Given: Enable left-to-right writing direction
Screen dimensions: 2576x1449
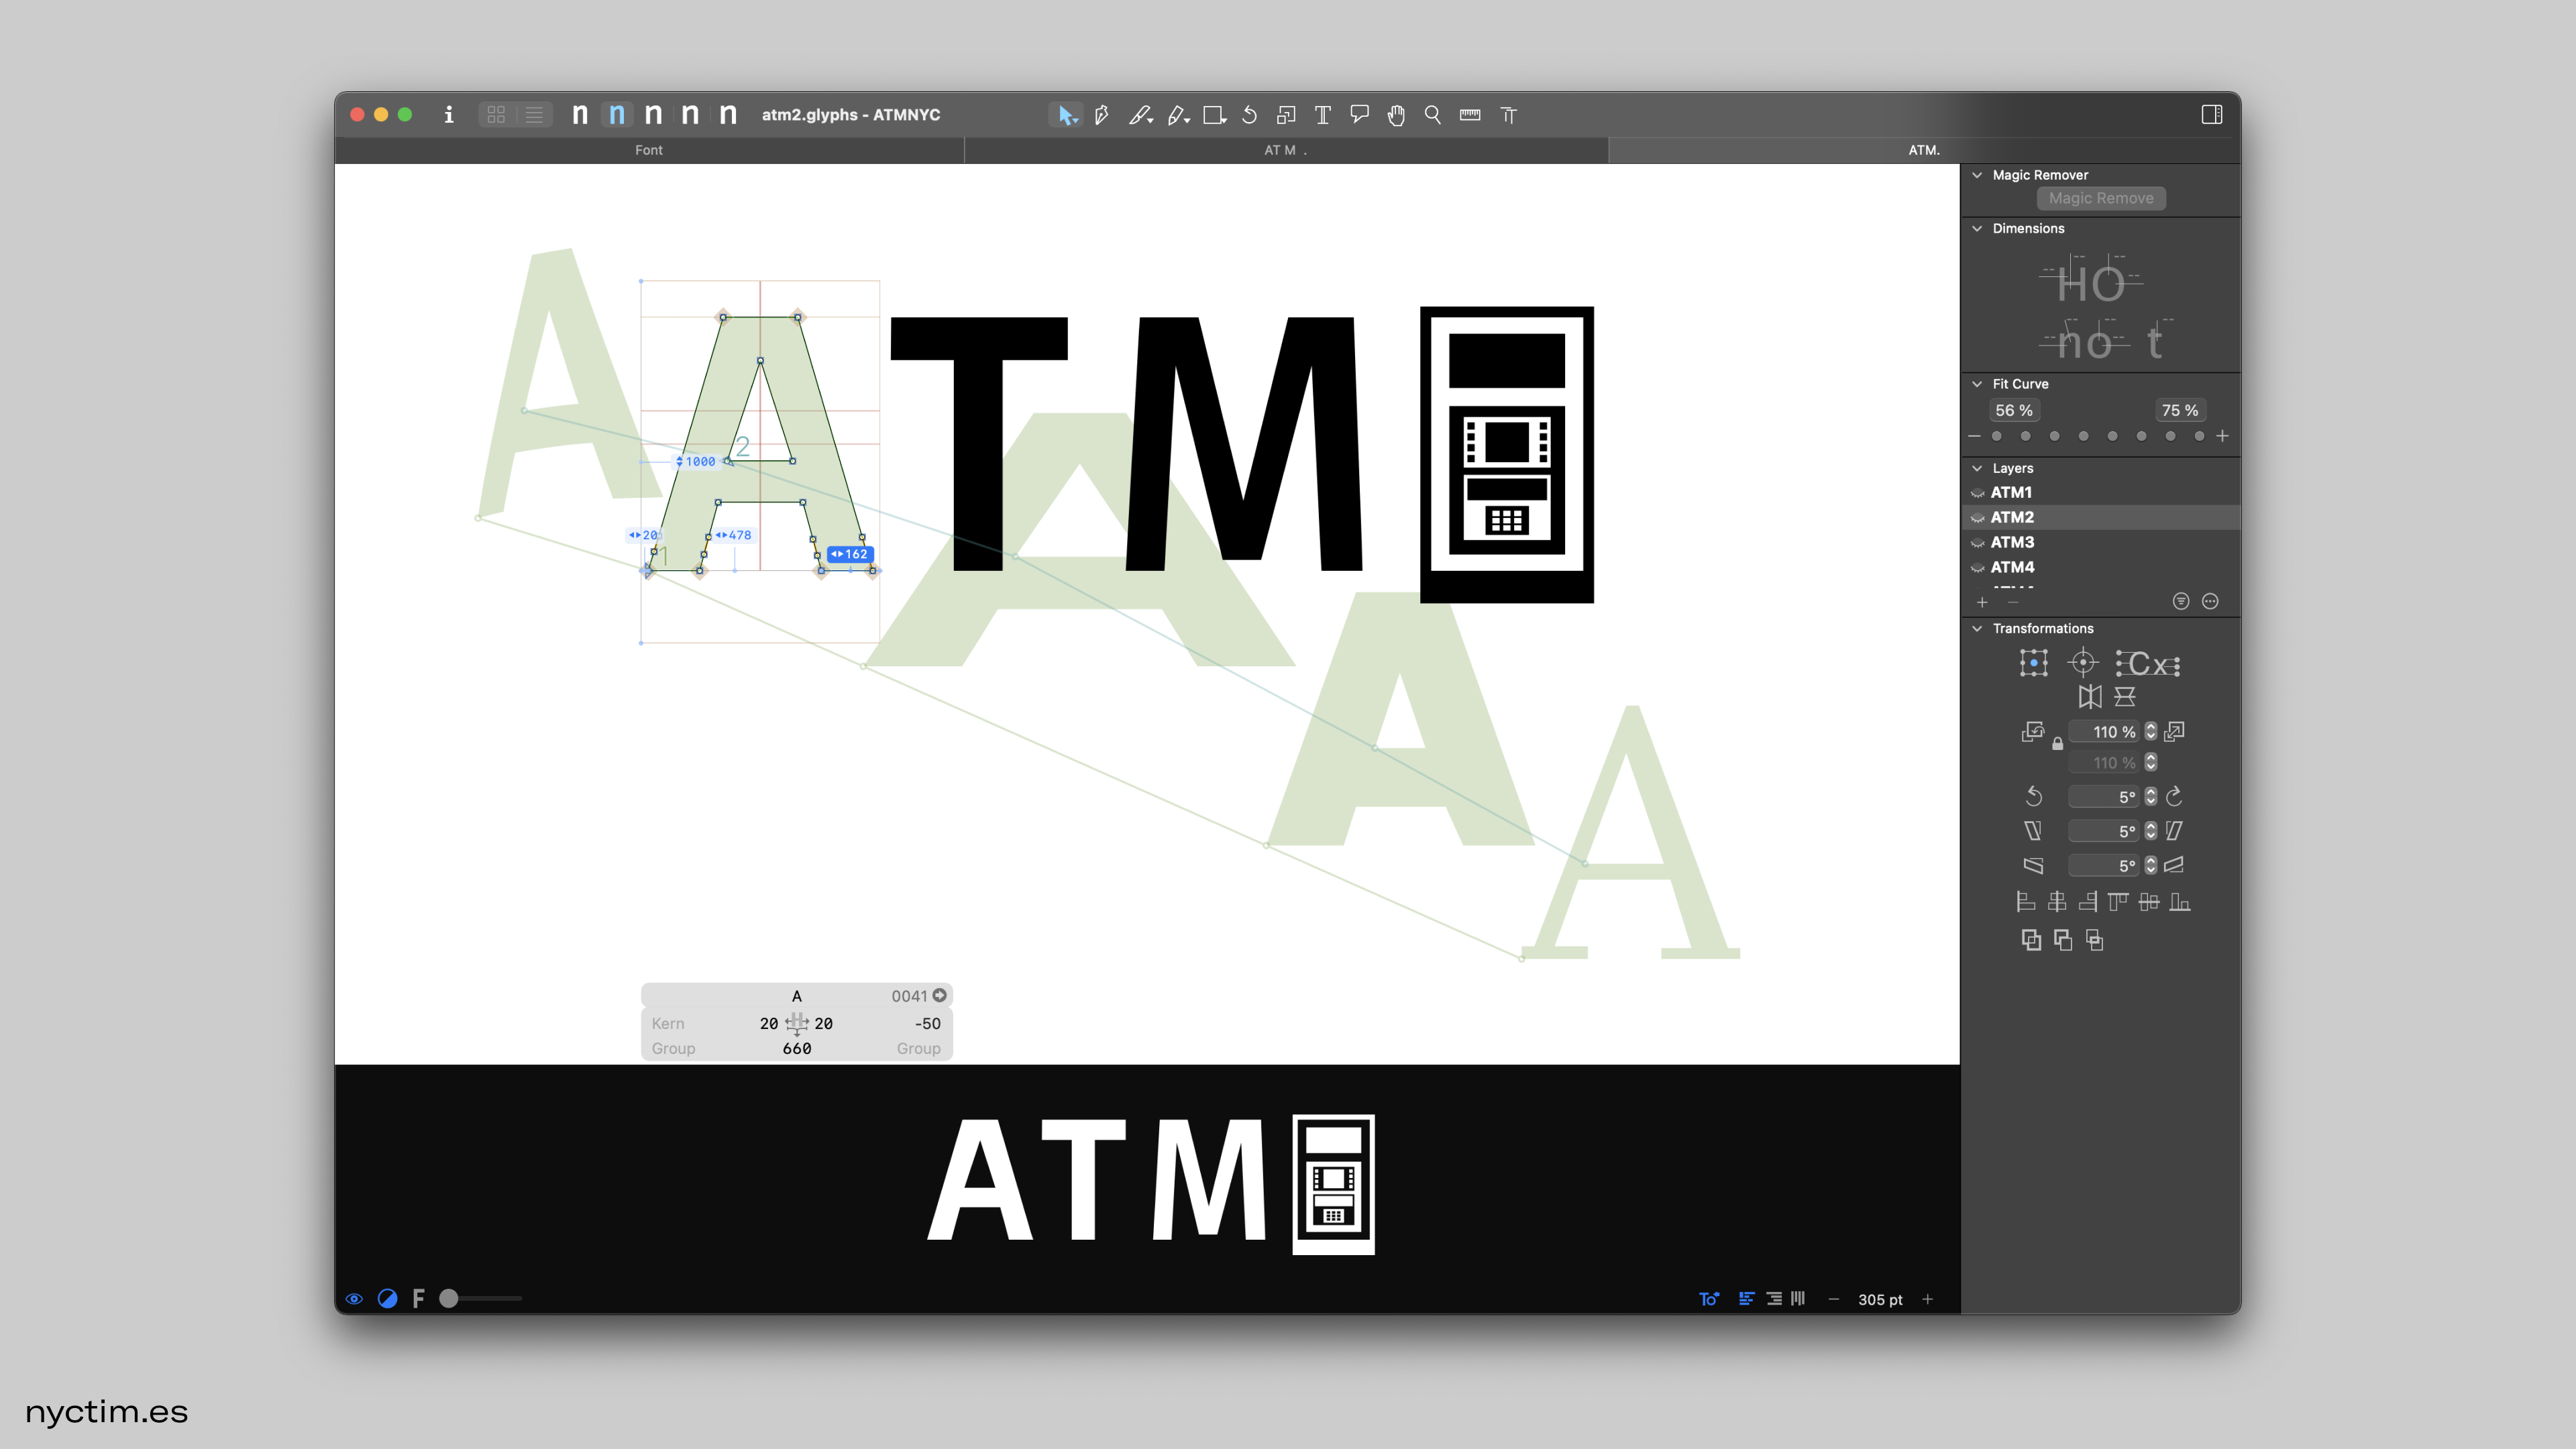Looking at the screenshot, I should [1746, 1298].
